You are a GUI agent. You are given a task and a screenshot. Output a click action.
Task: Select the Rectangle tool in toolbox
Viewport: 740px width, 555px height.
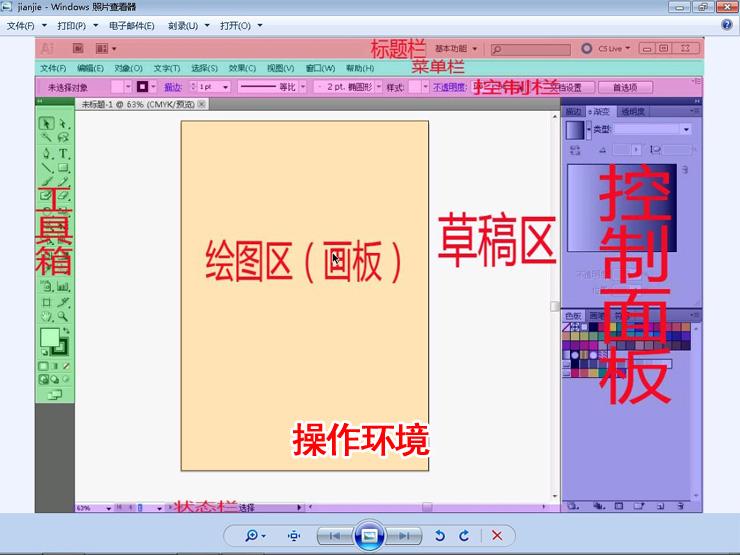[63, 168]
